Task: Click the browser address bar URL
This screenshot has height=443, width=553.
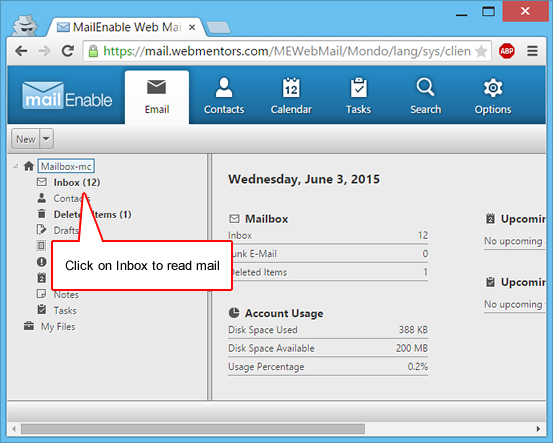Action: click(x=287, y=51)
